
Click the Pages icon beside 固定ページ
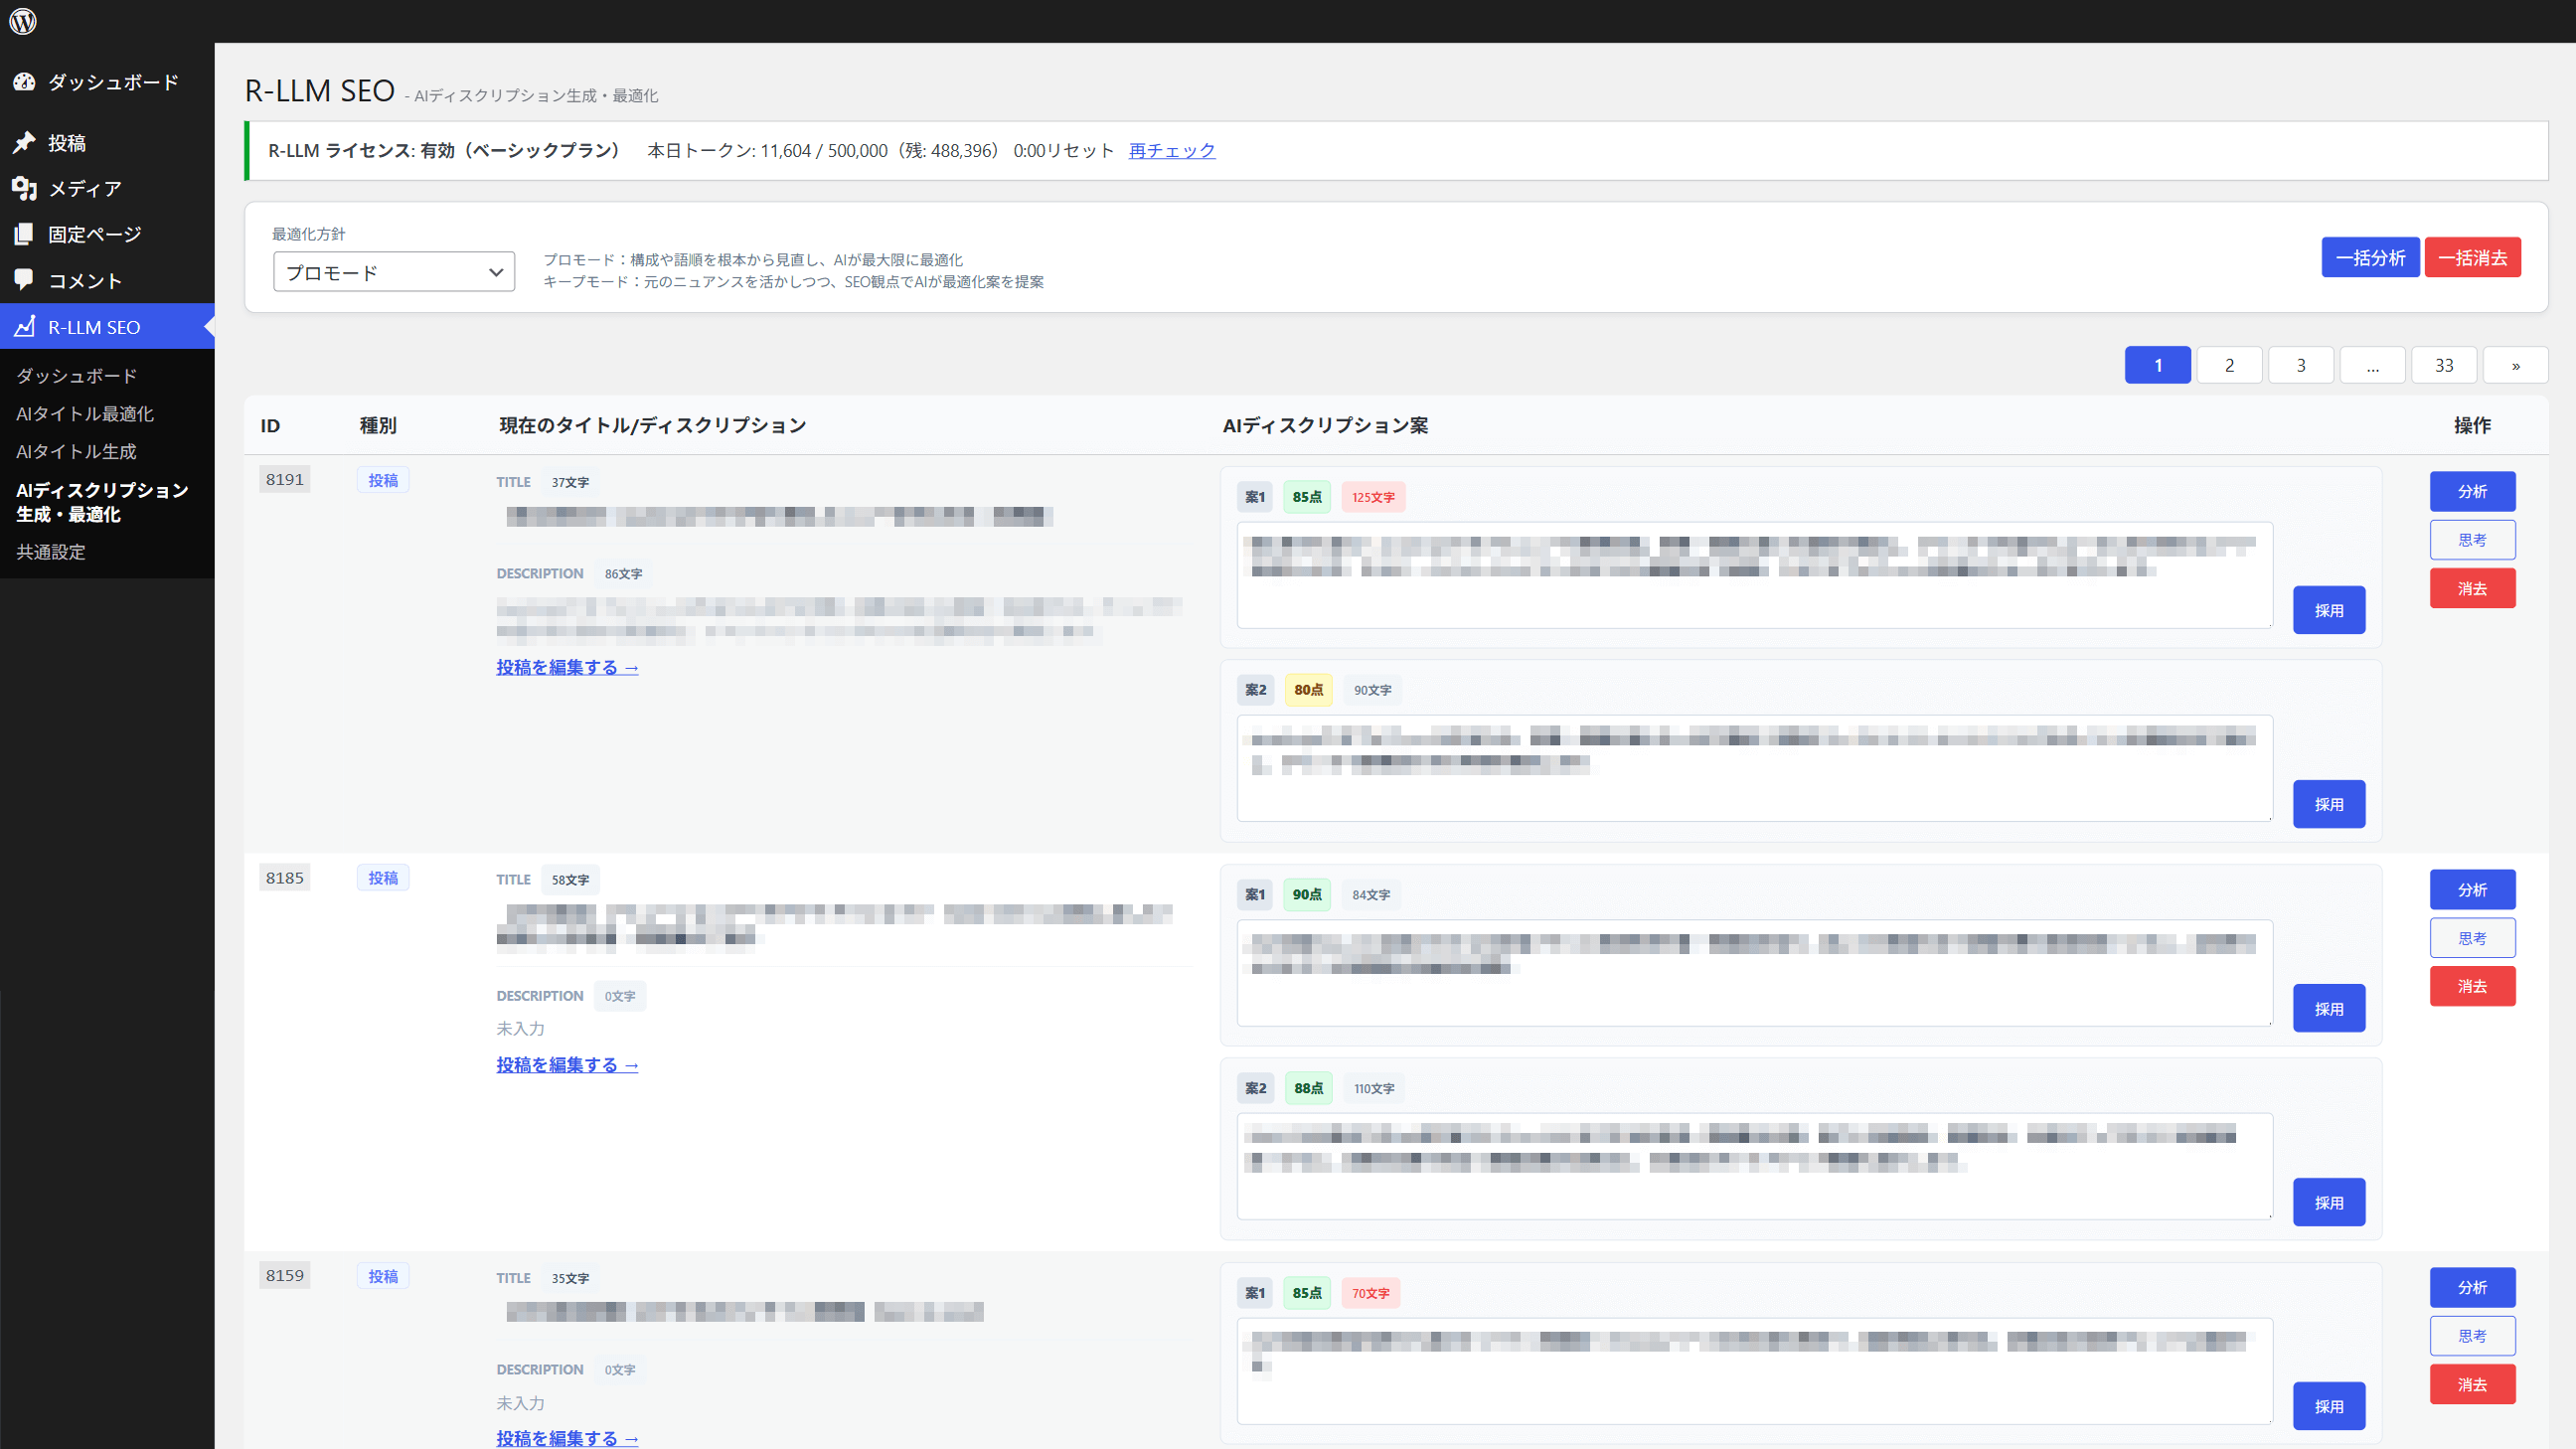(24, 234)
